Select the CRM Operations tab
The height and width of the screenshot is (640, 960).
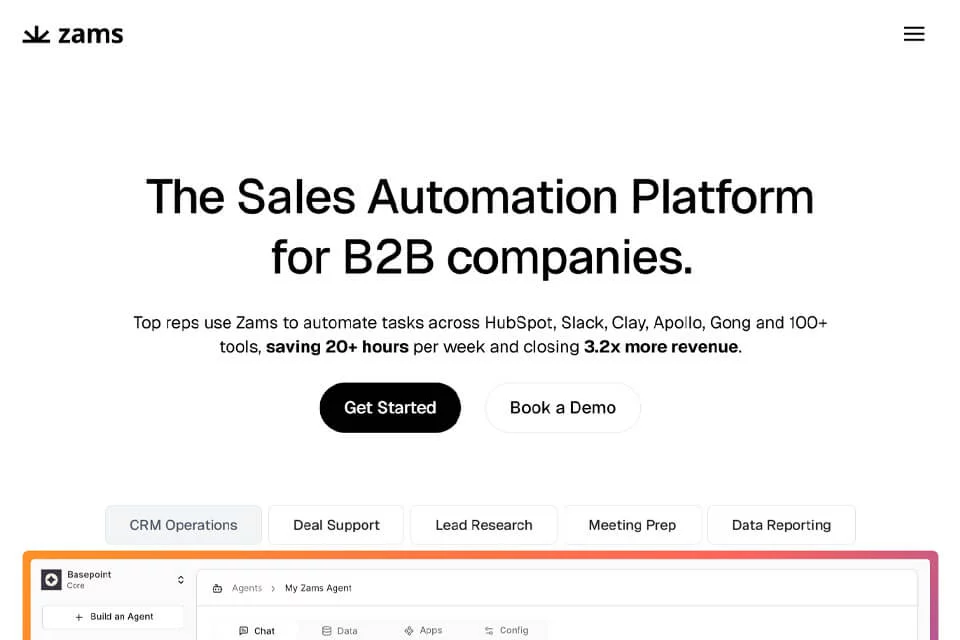click(184, 525)
